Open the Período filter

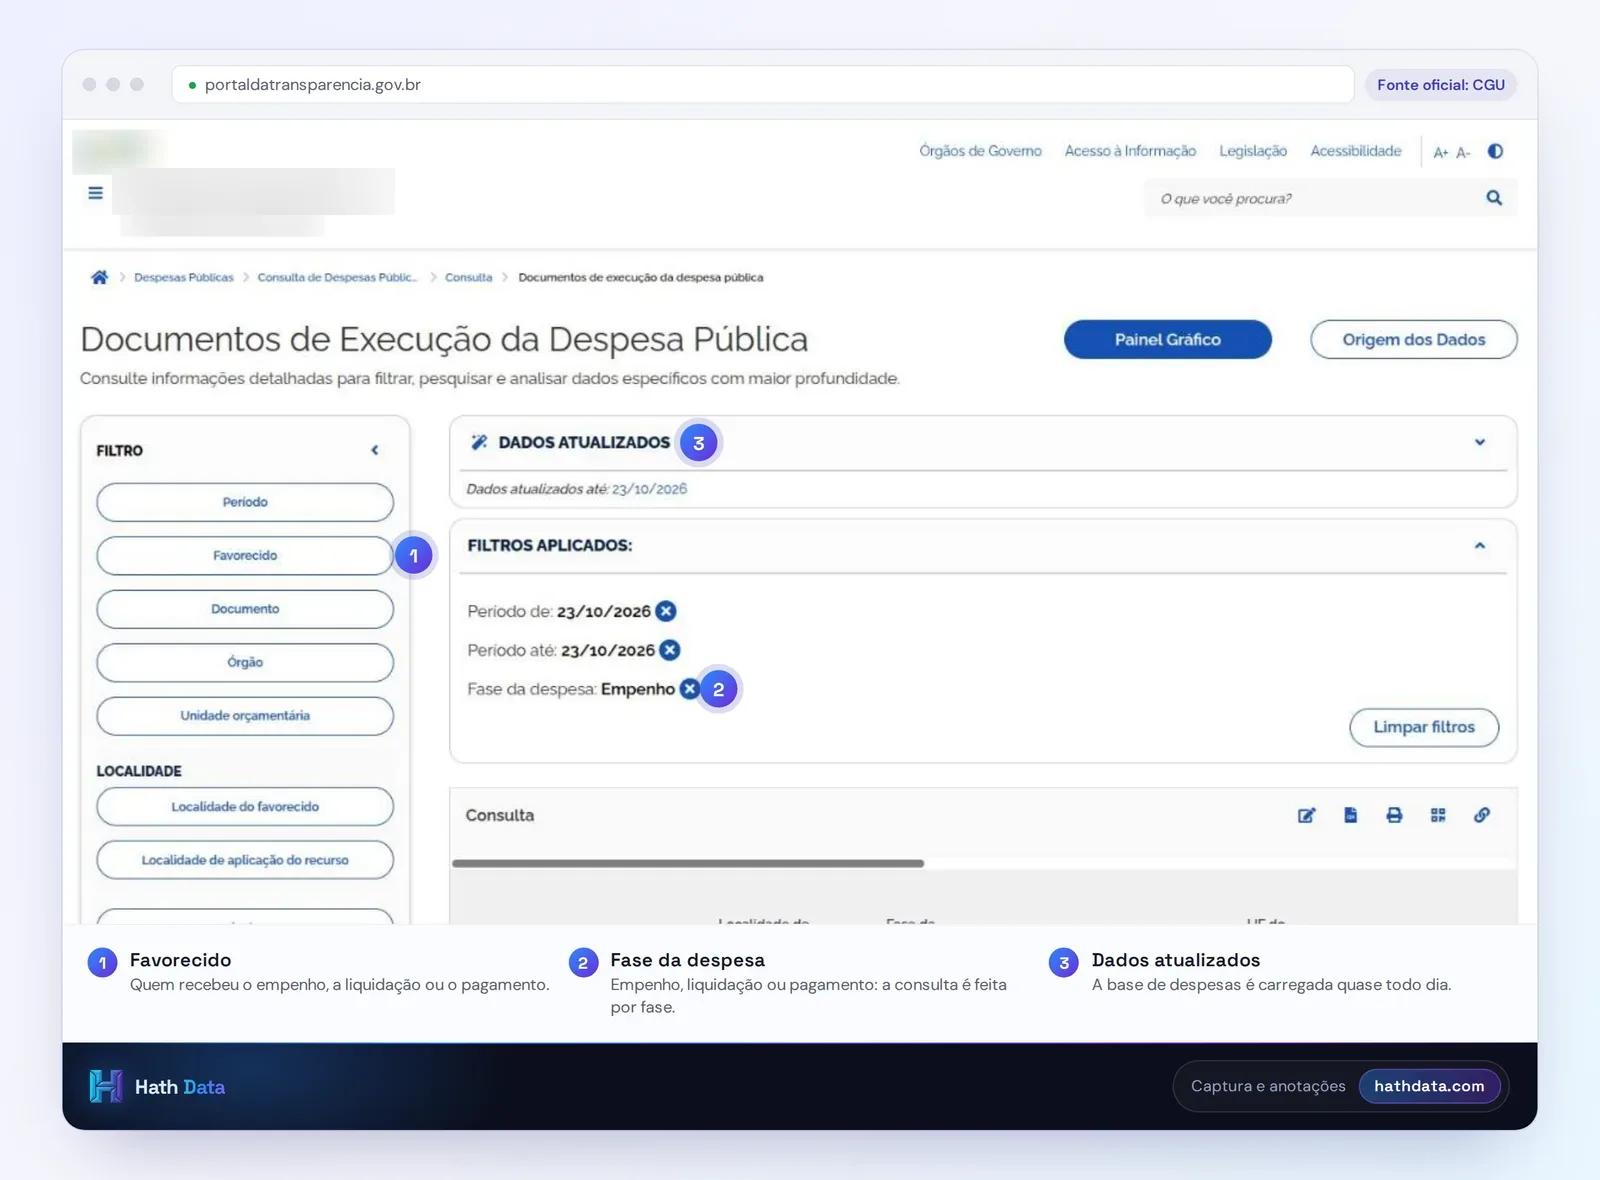coord(245,502)
